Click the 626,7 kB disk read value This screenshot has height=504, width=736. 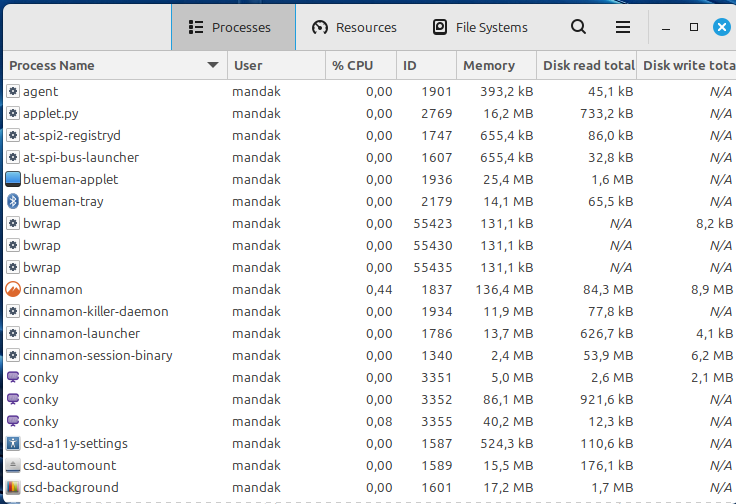coord(606,333)
